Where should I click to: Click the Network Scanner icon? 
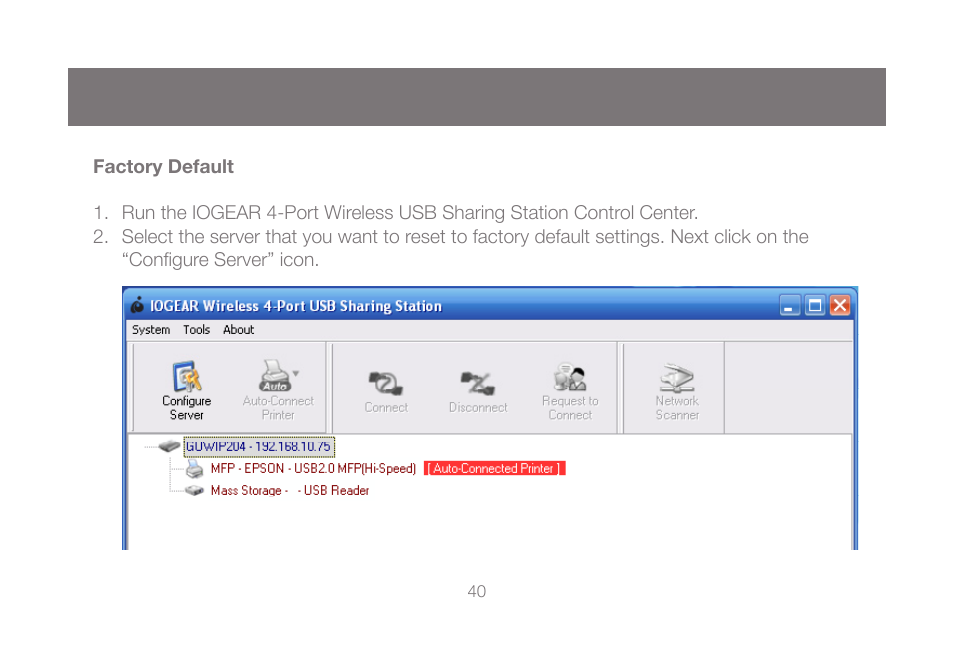[677, 391]
